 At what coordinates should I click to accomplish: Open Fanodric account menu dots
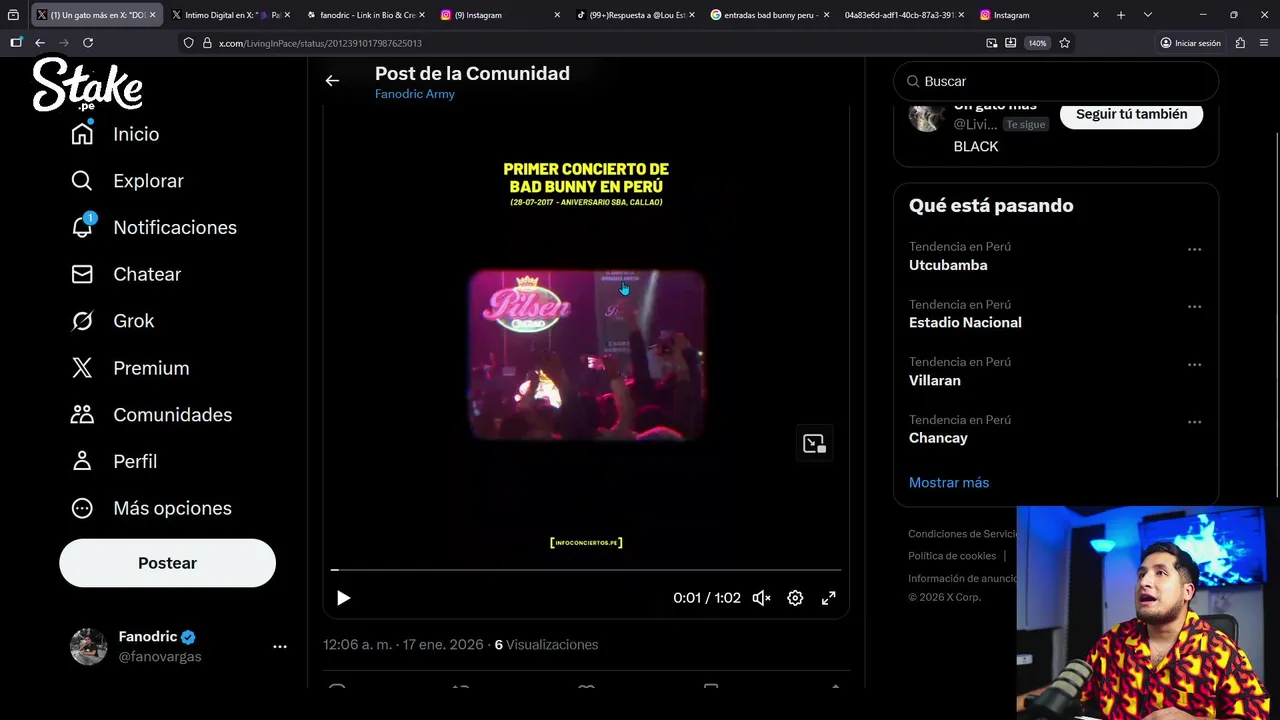click(280, 647)
